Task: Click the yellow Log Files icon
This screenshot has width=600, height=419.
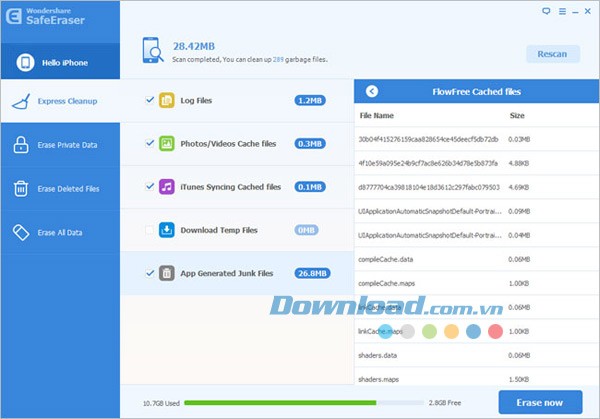Action: click(167, 100)
